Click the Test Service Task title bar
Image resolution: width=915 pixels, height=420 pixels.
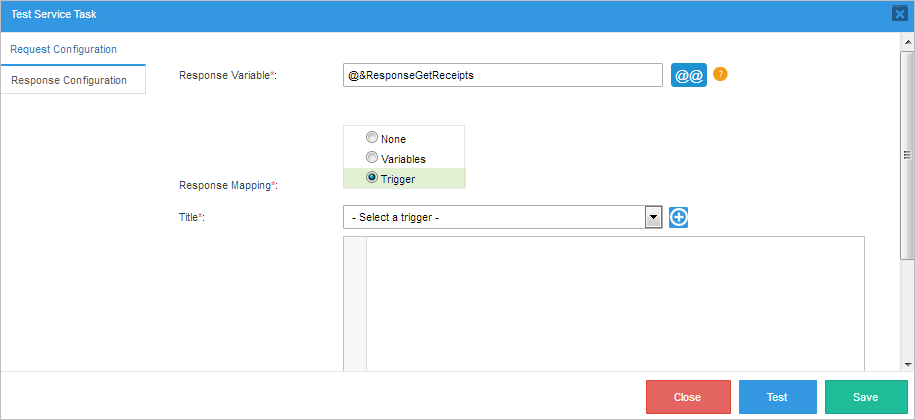tap(400, 14)
